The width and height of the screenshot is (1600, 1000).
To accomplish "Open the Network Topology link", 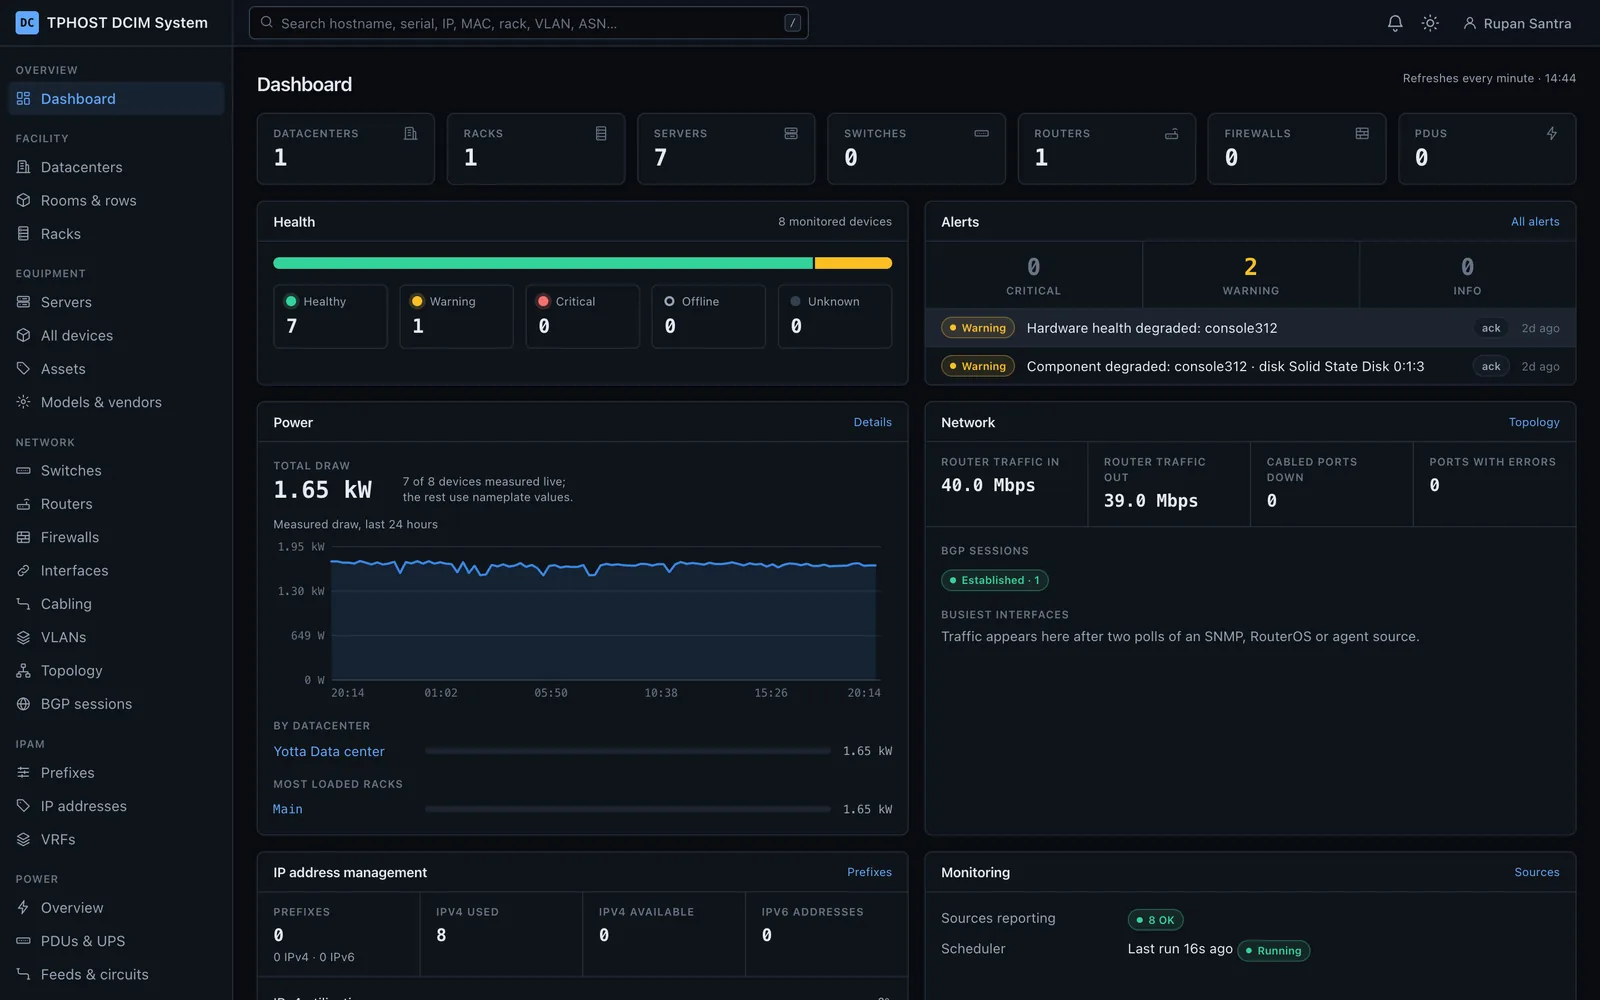I will pyautogui.click(x=1534, y=422).
